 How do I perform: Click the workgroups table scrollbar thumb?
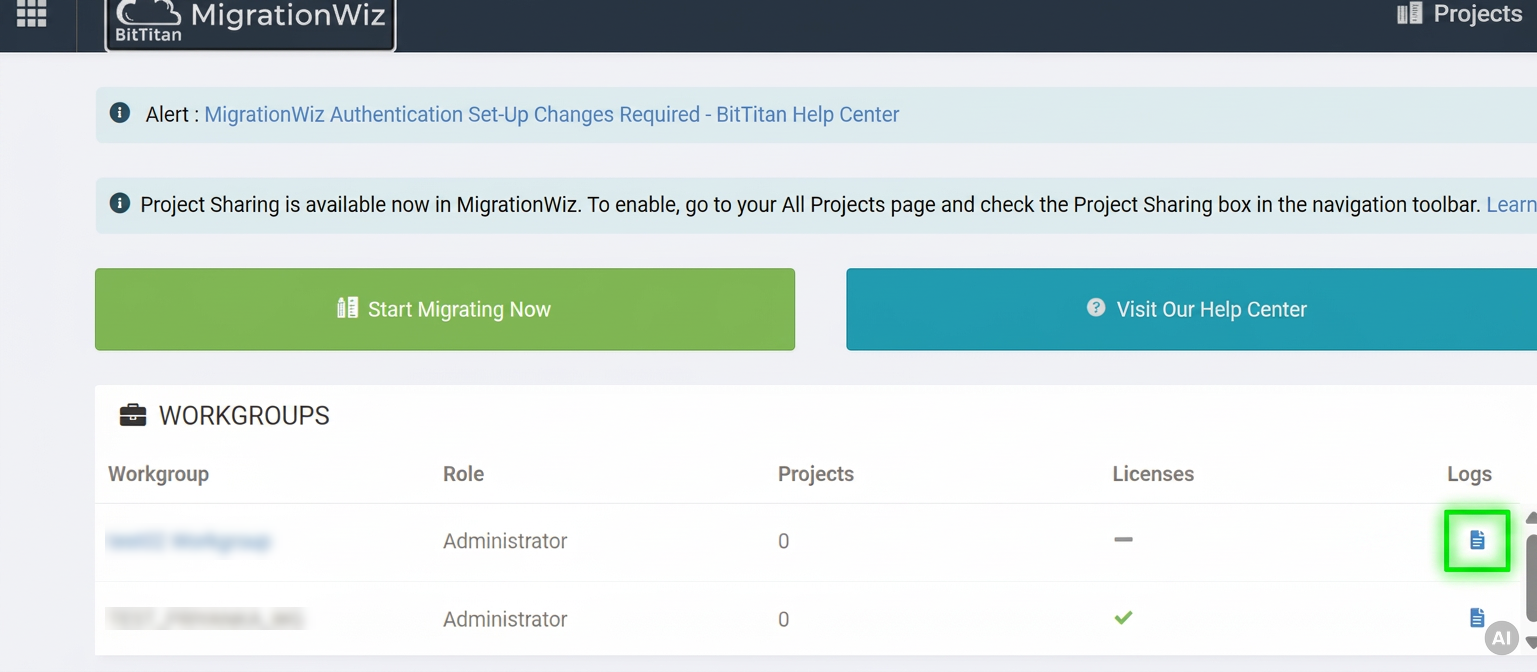(1530, 578)
